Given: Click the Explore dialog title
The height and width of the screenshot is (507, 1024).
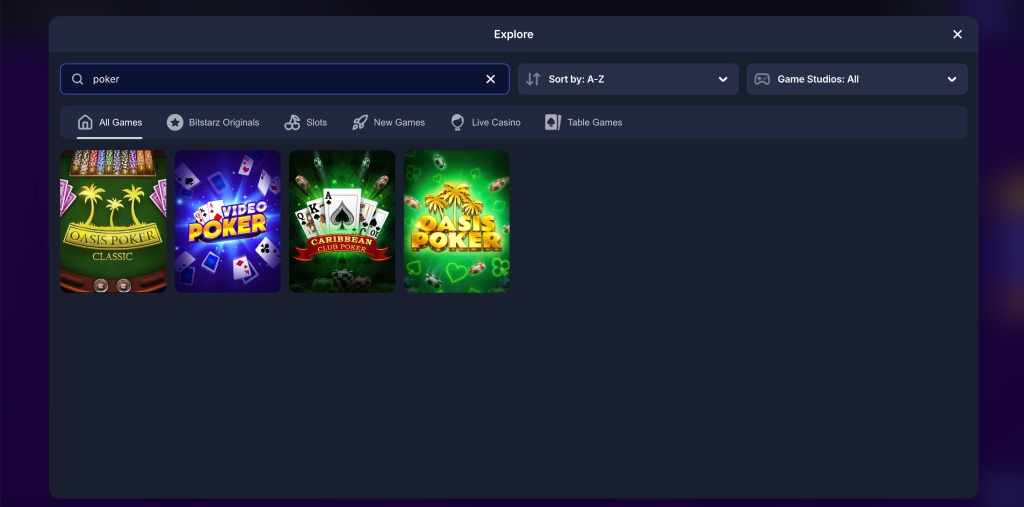Looking at the screenshot, I should (x=513, y=35).
